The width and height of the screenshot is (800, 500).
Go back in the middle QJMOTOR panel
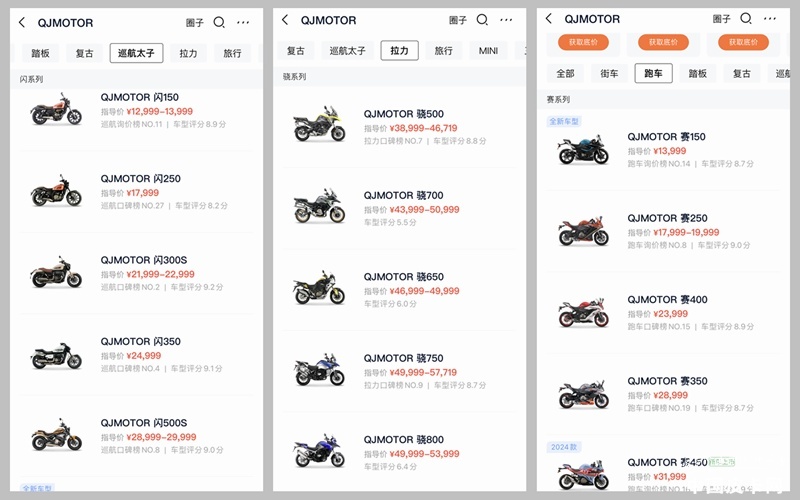coord(285,20)
